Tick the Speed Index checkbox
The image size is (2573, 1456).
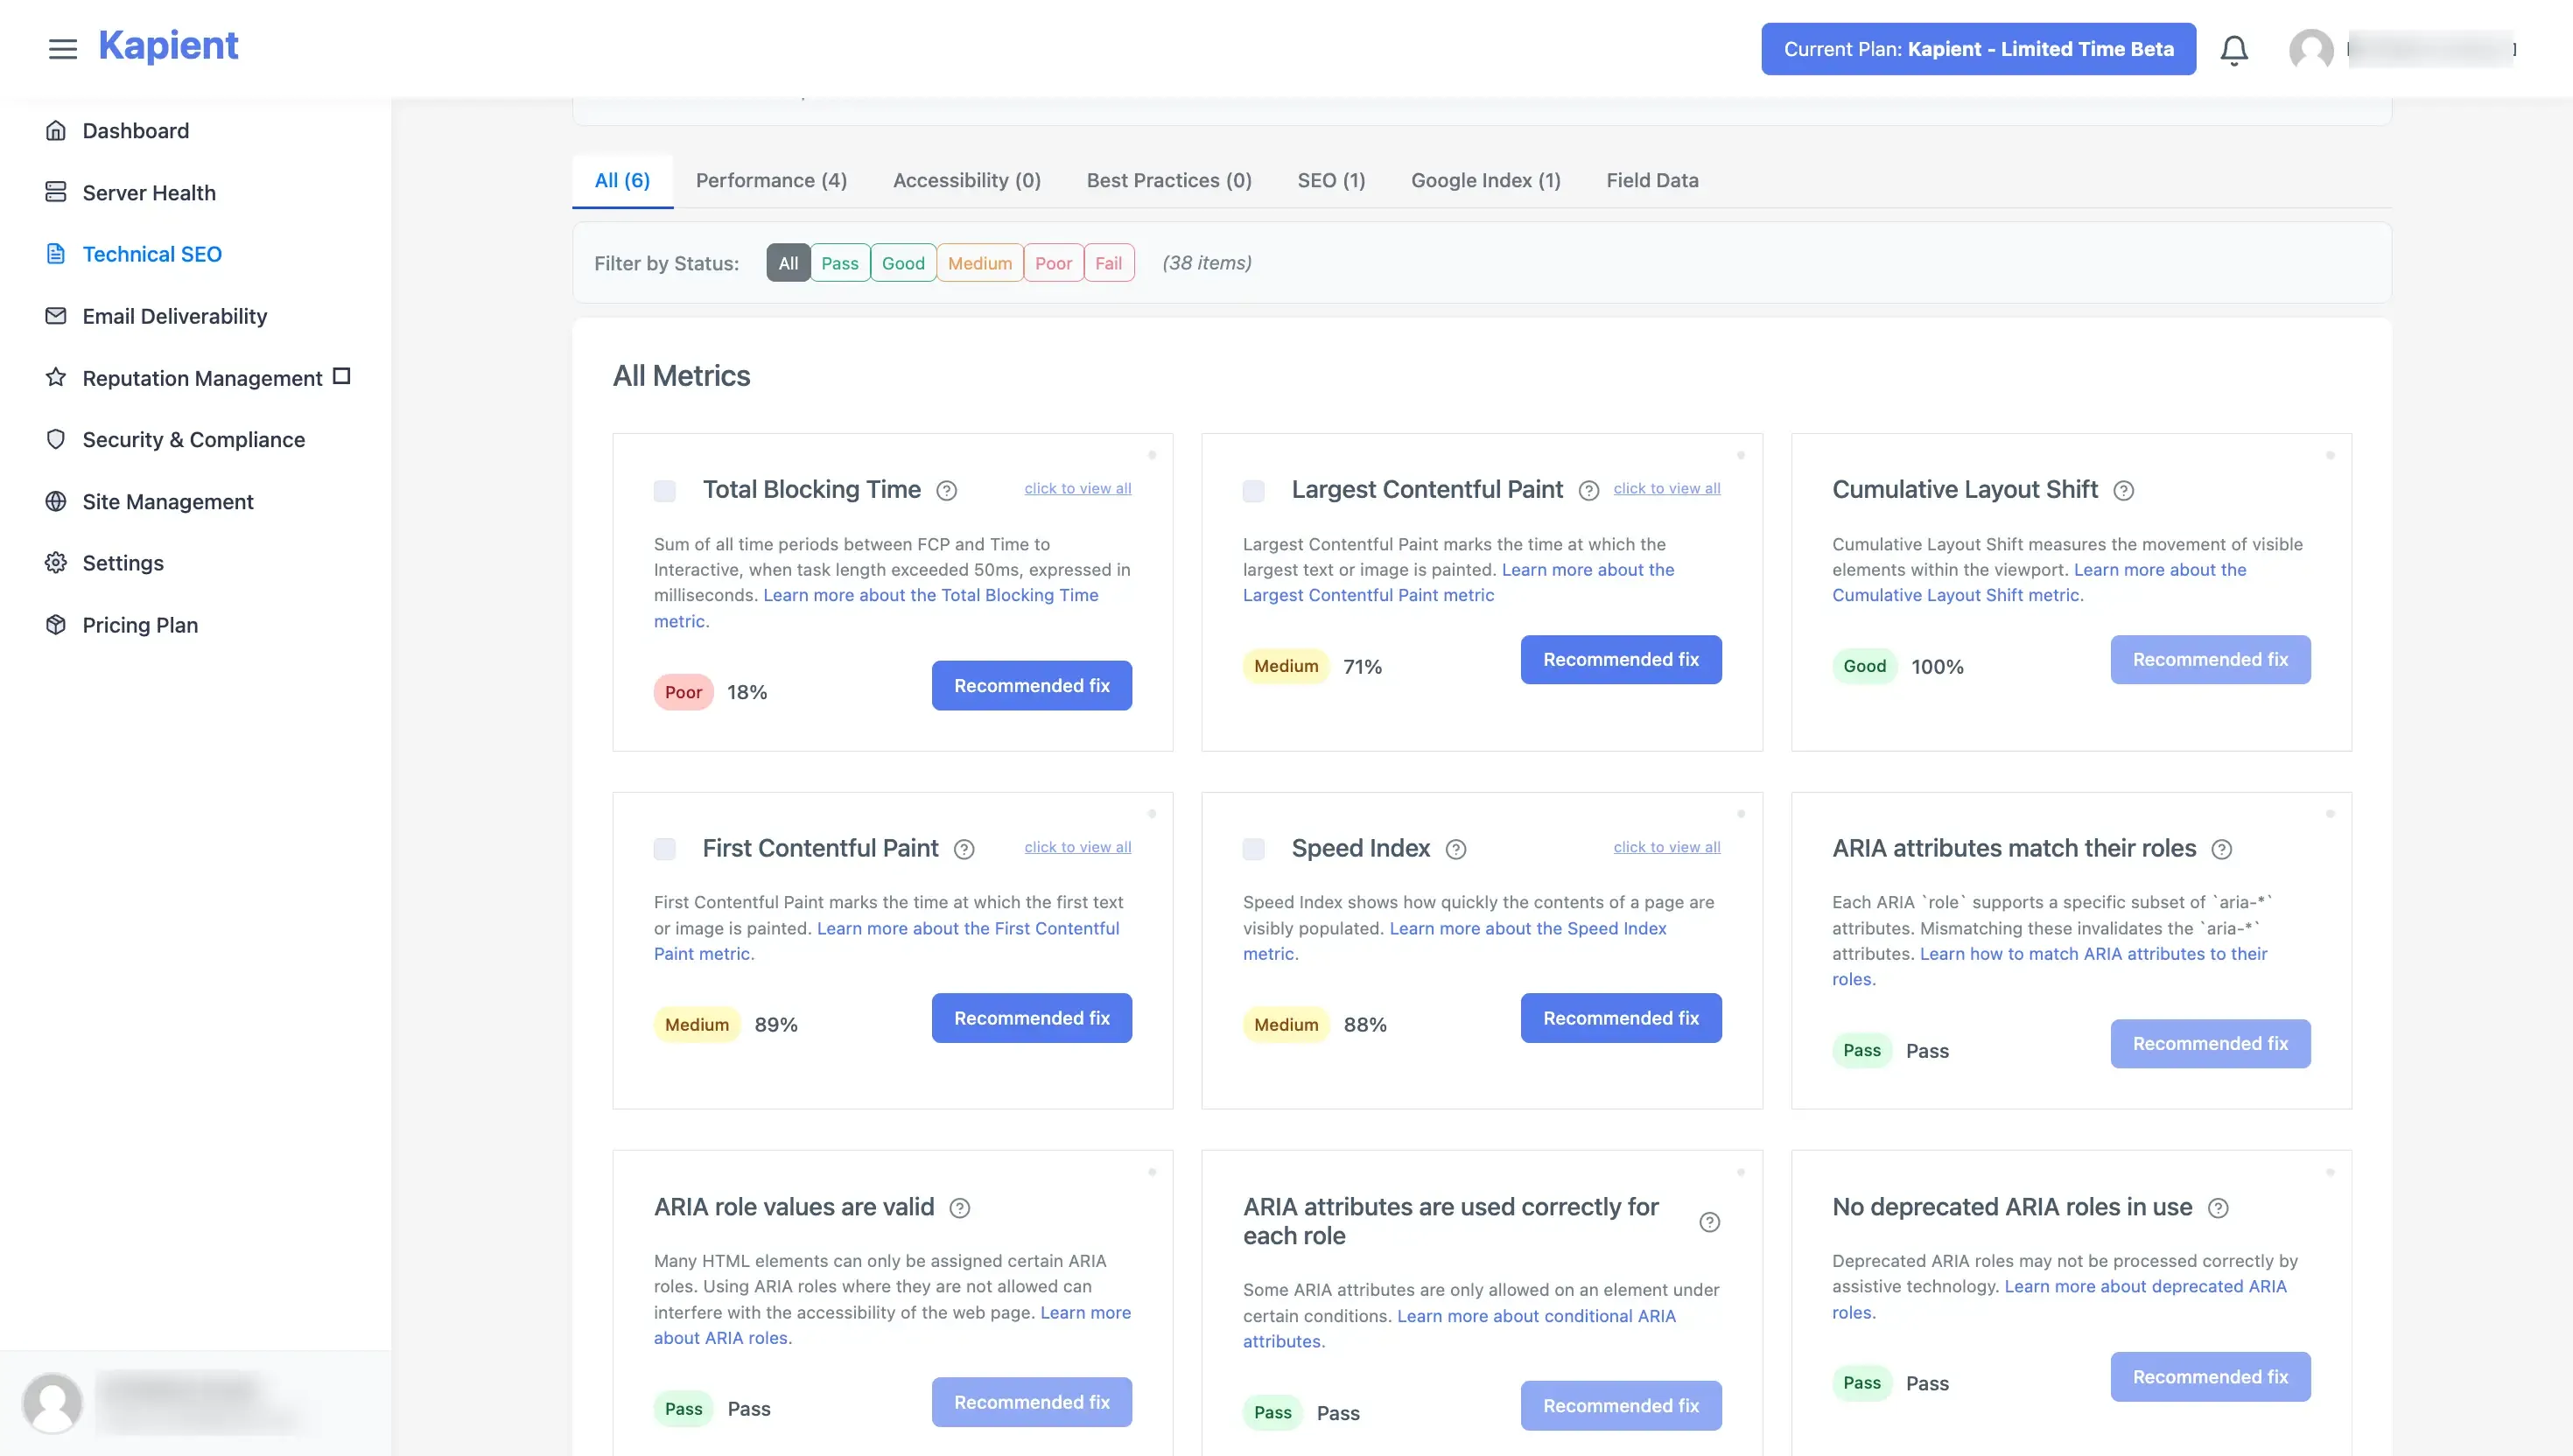tap(1253, 849)
